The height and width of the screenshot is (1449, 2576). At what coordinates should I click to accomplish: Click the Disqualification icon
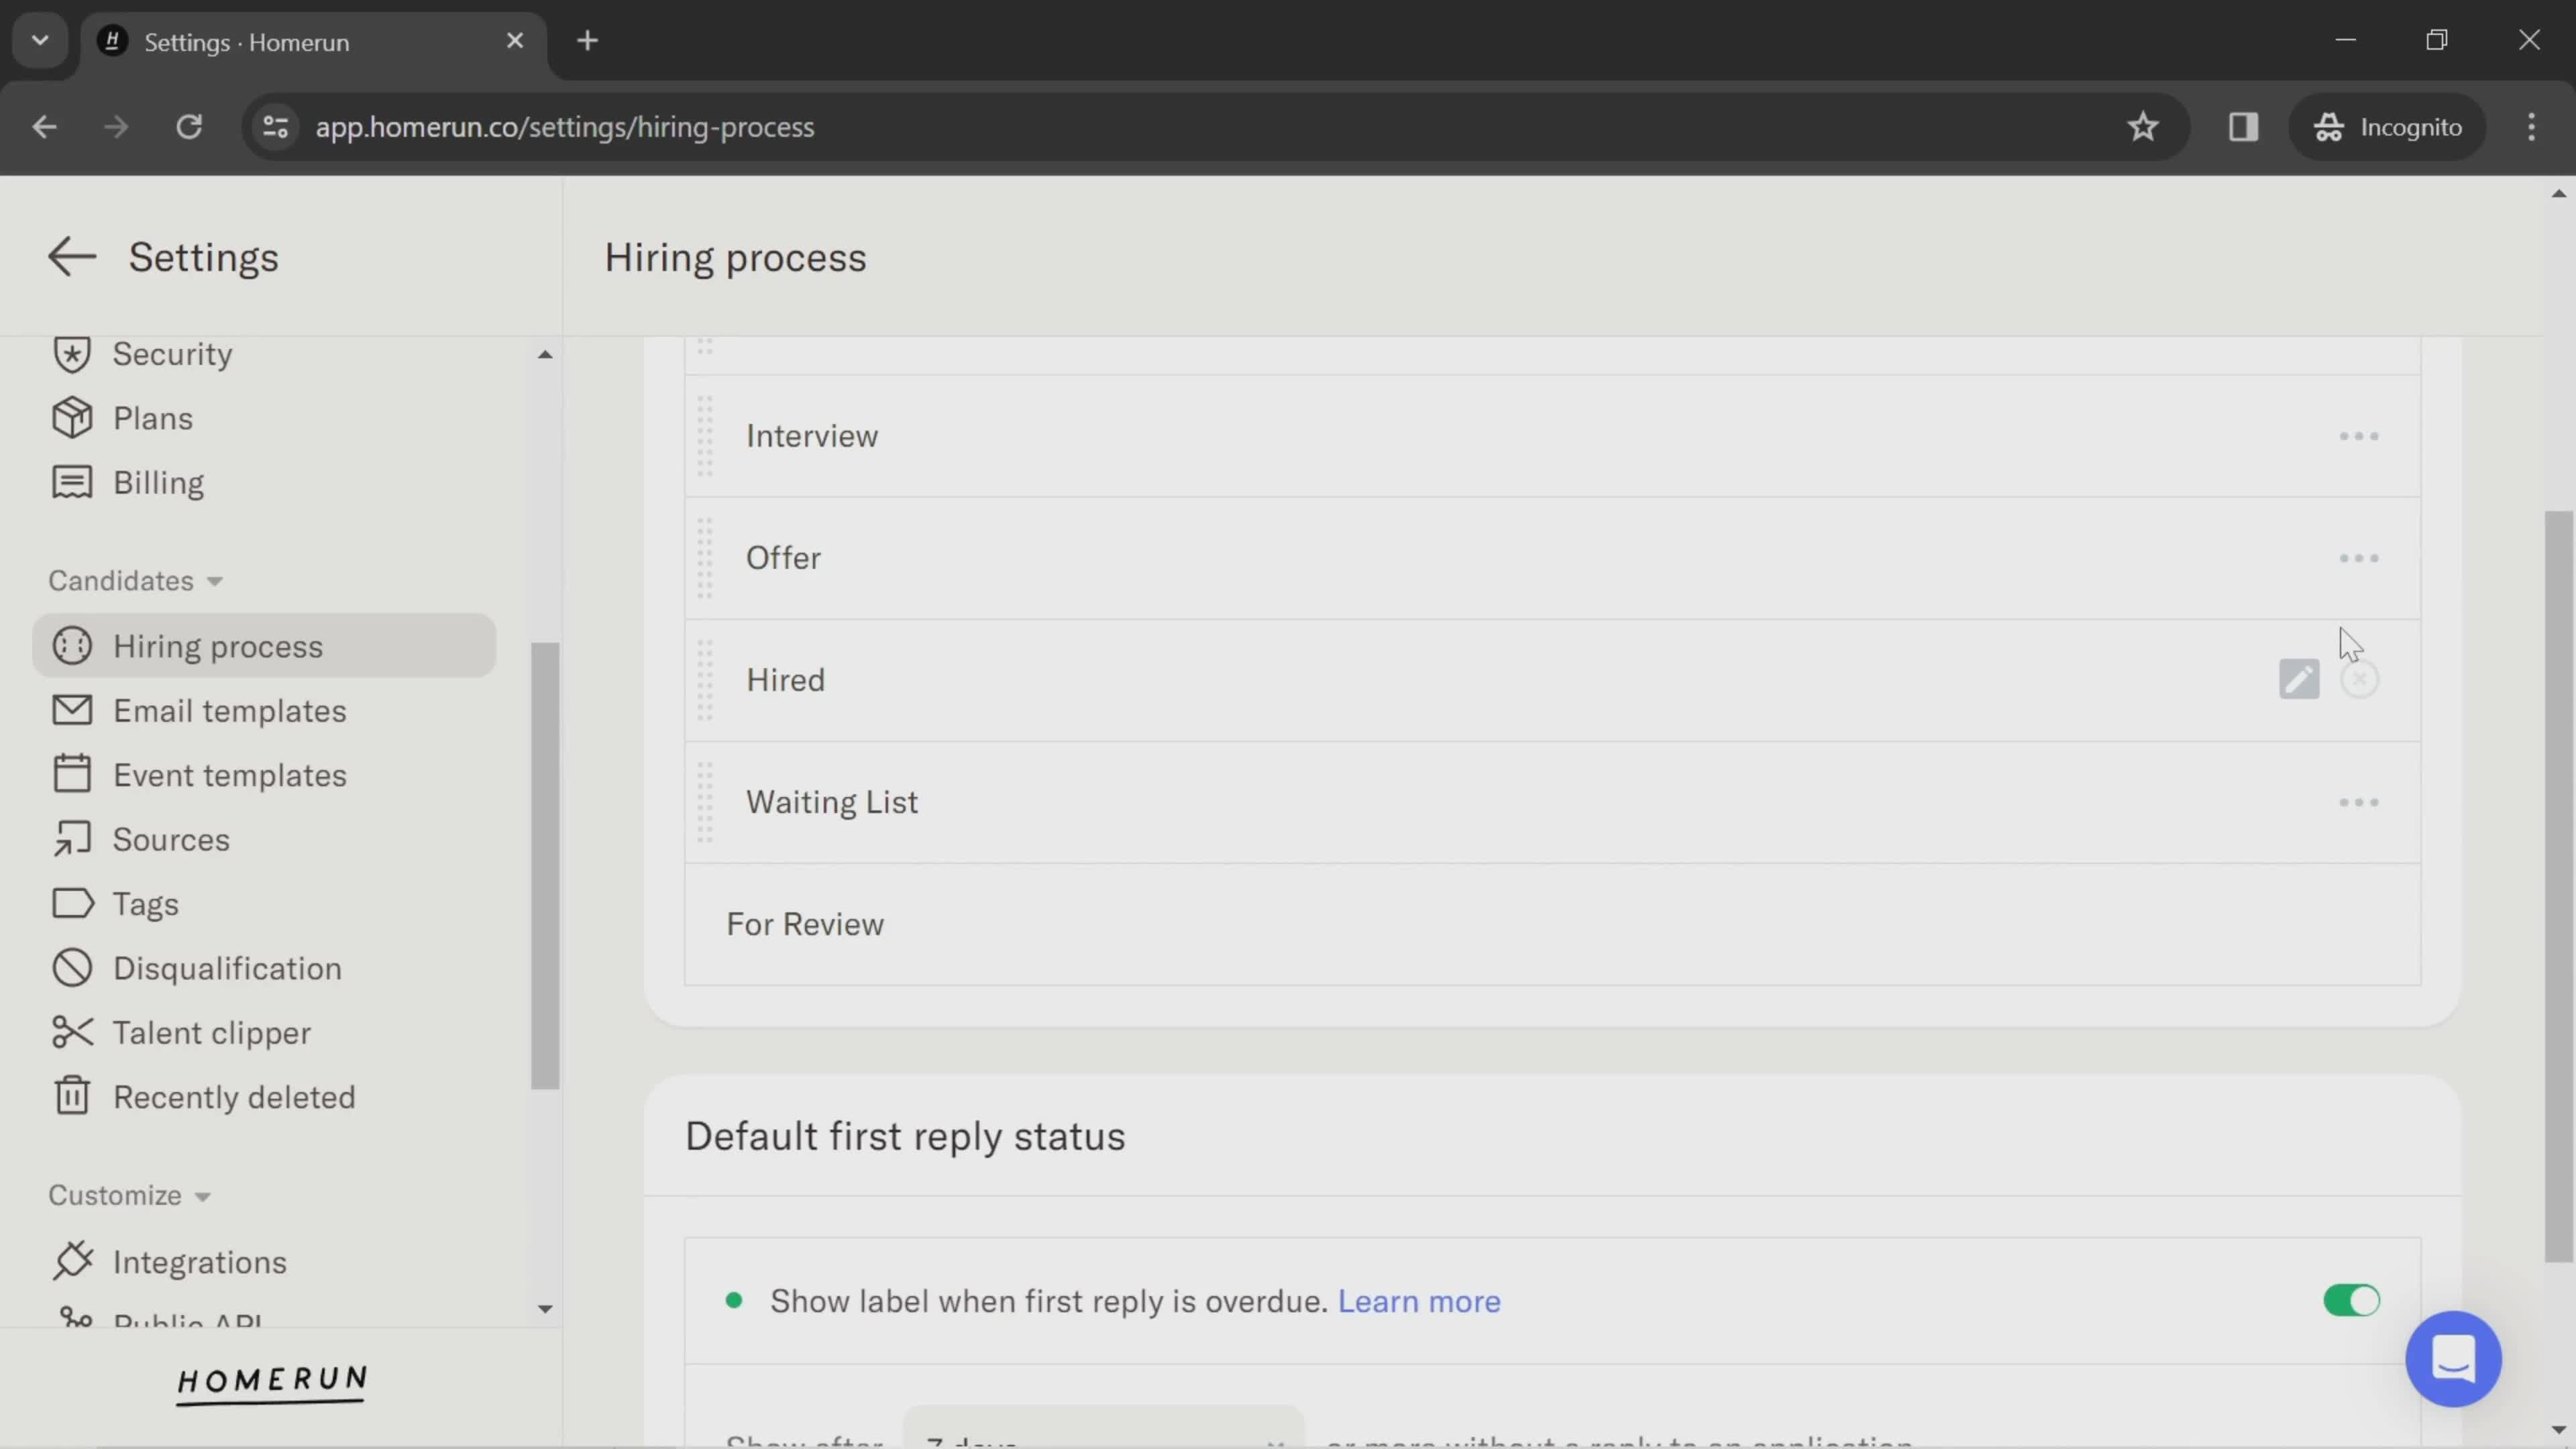point(72,968)
